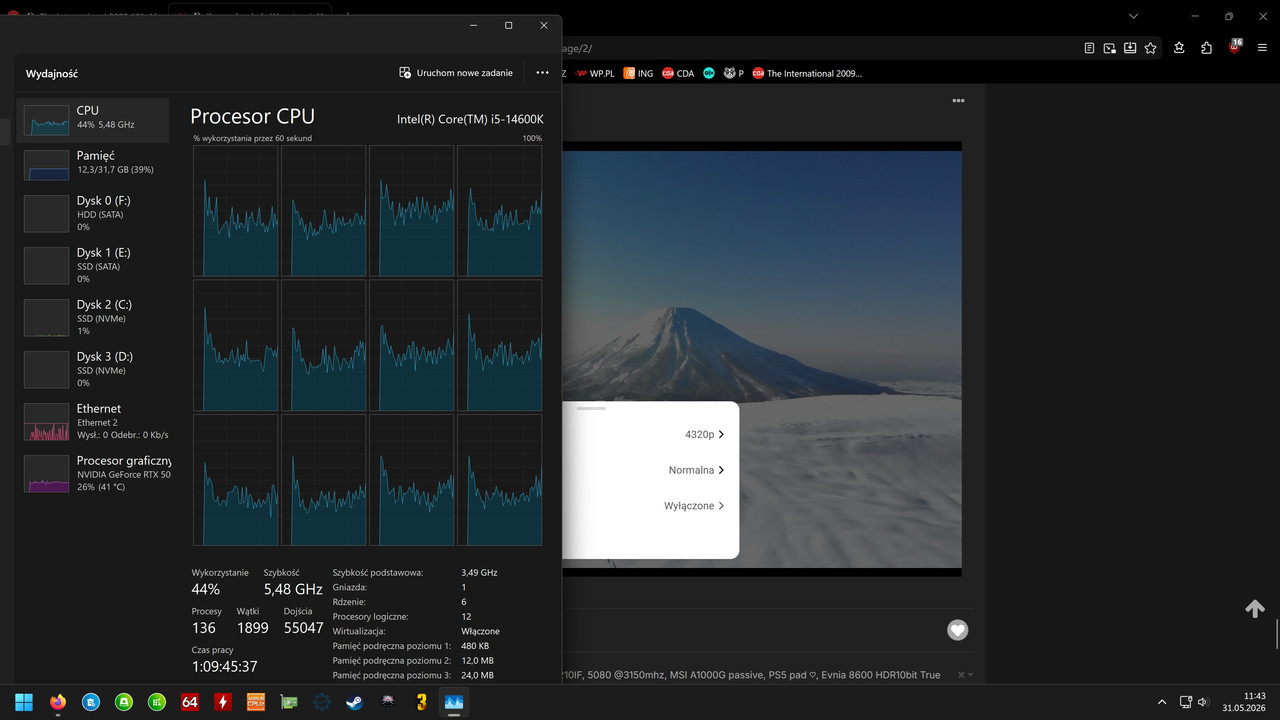Bookmark this page with star icon
Viewport: 1280px width, 720px height.
[1151, 48]
